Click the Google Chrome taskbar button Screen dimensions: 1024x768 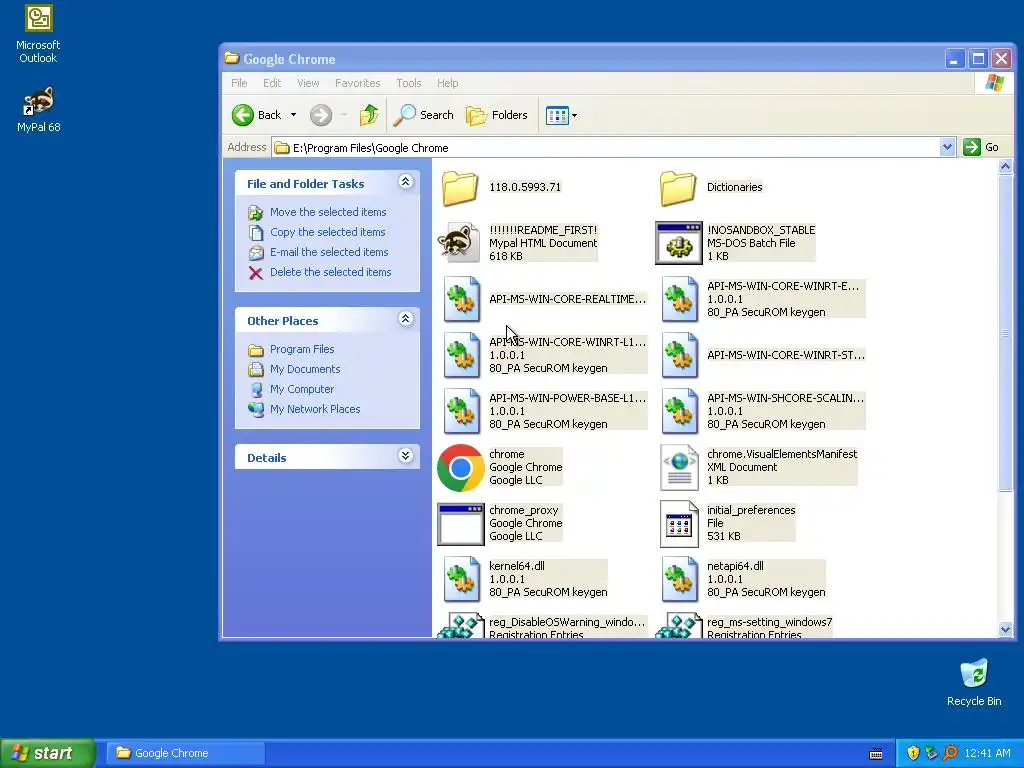(x=185, y=753)
